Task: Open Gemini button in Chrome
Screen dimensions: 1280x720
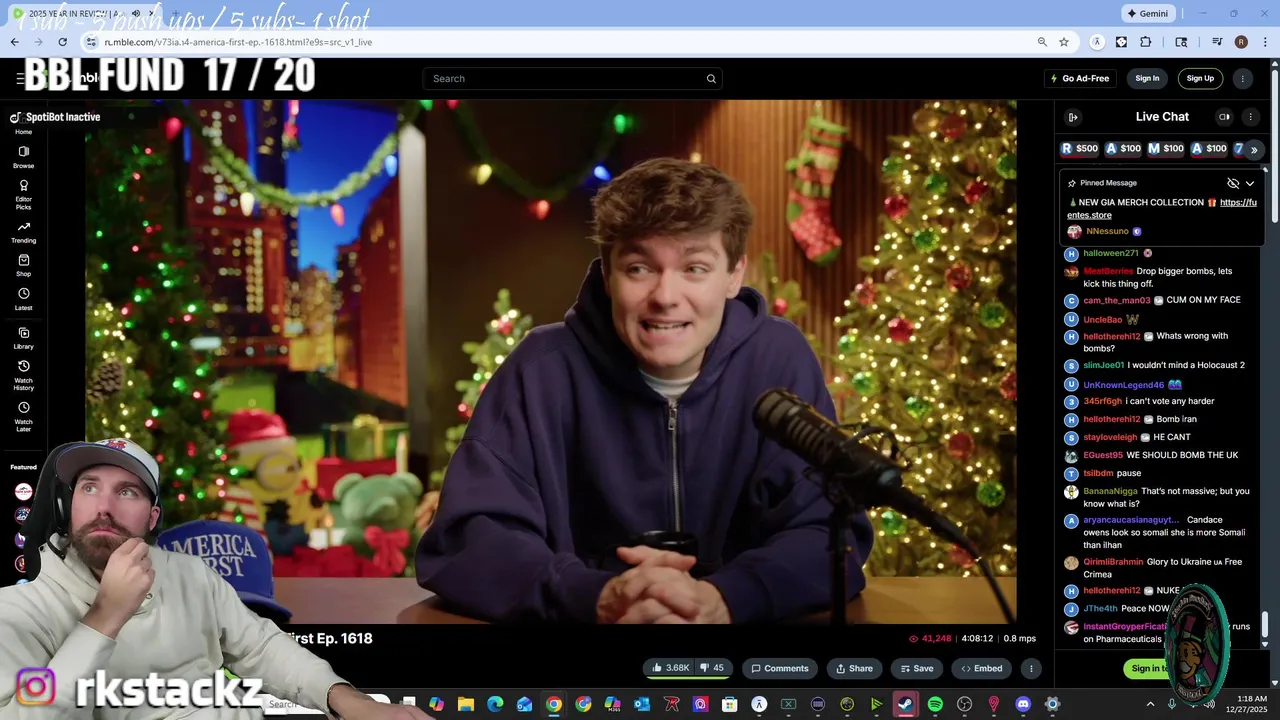Action: (x=1148, y=13)
